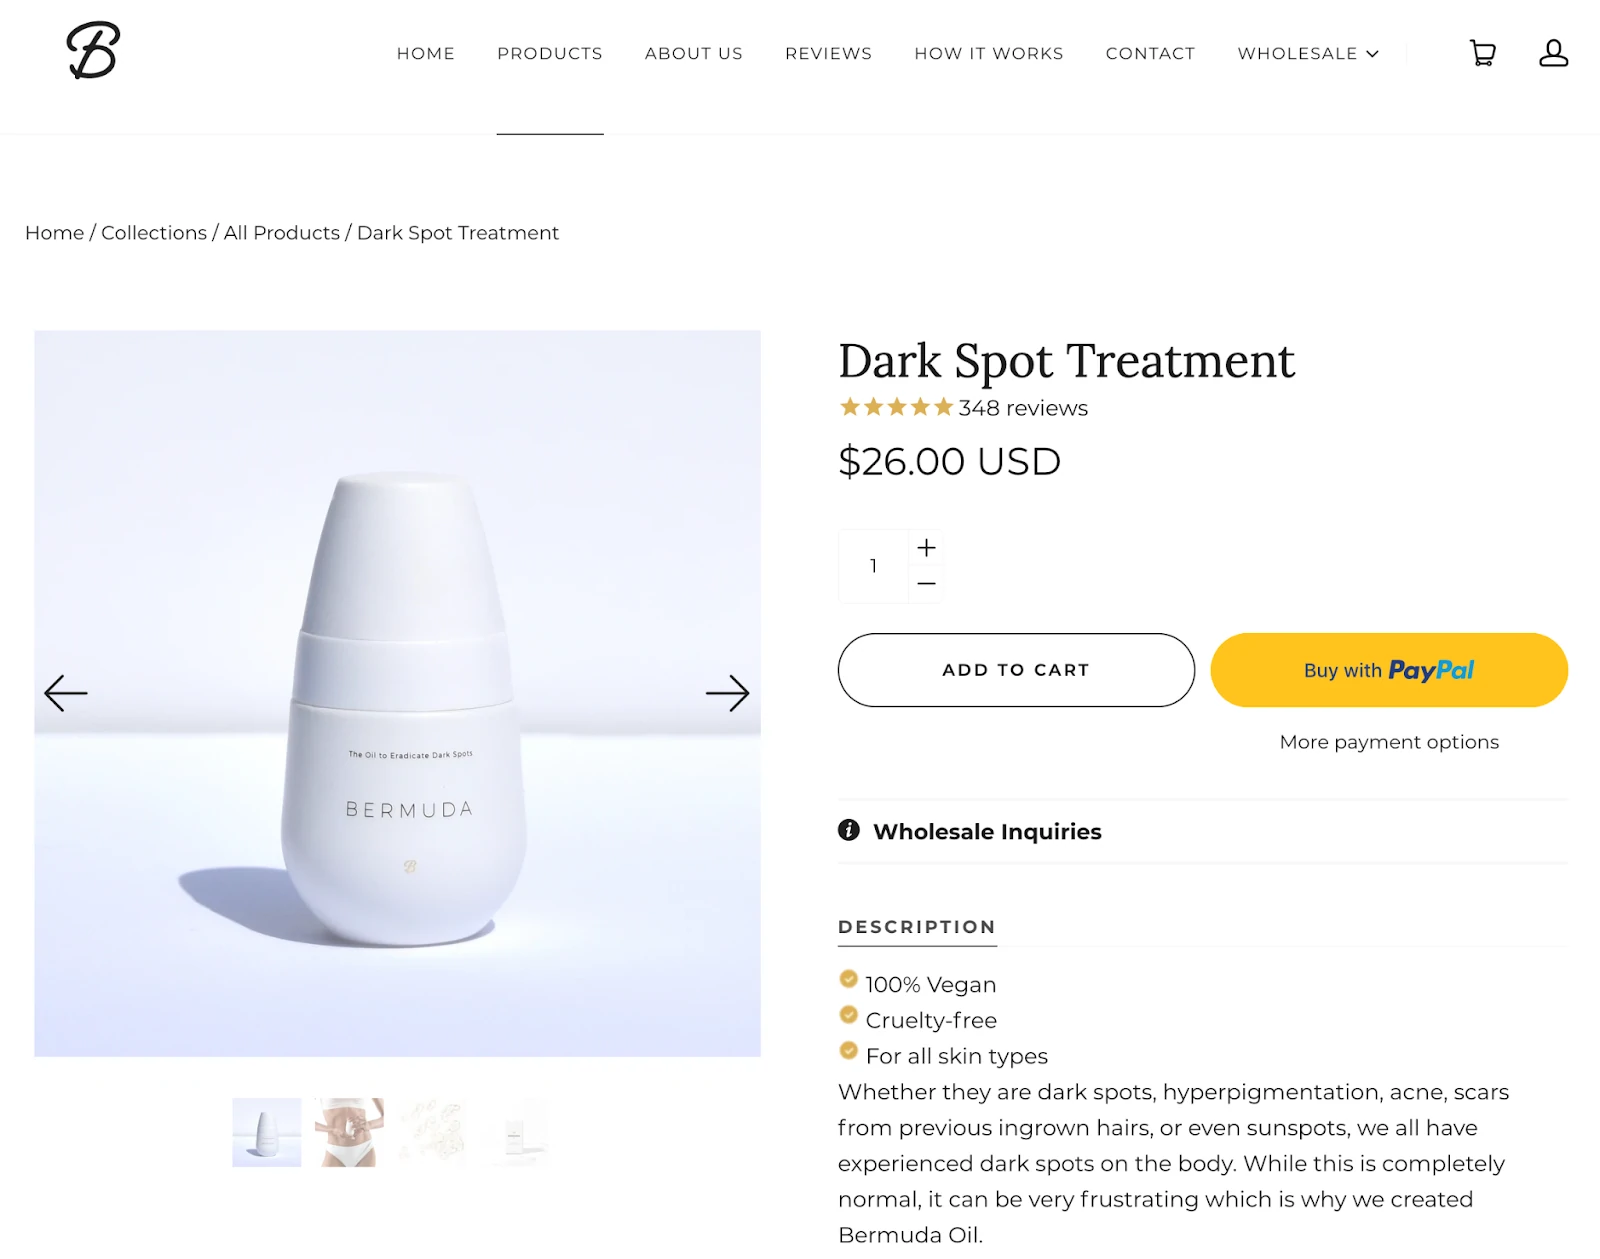Click the Add to Cart button
The height and width of the screenshot is (1259, 1600).
click(x=1016, y=670)
